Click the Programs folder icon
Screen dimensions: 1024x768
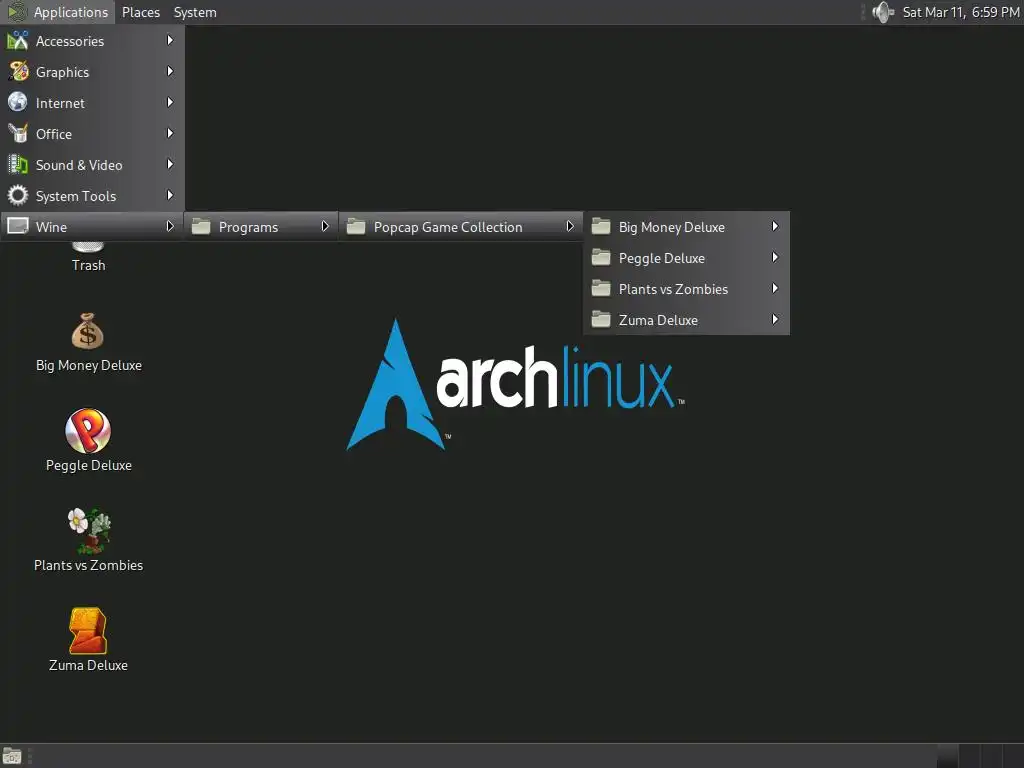point(201,227)
